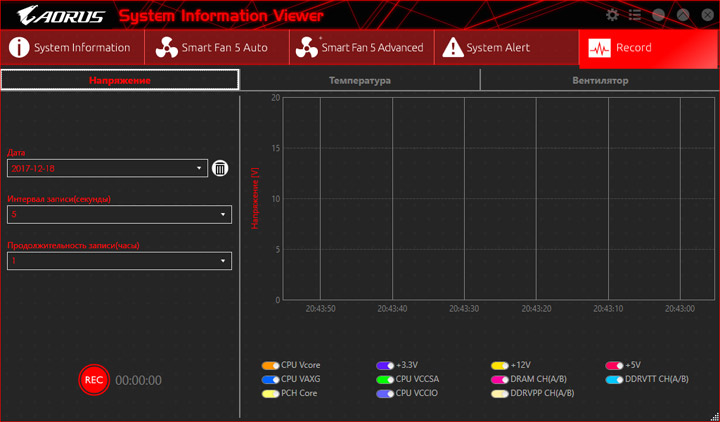Expand the Дата dropdown showing 2017-12-18
The image size is (720, 422).
click(107, 169)
